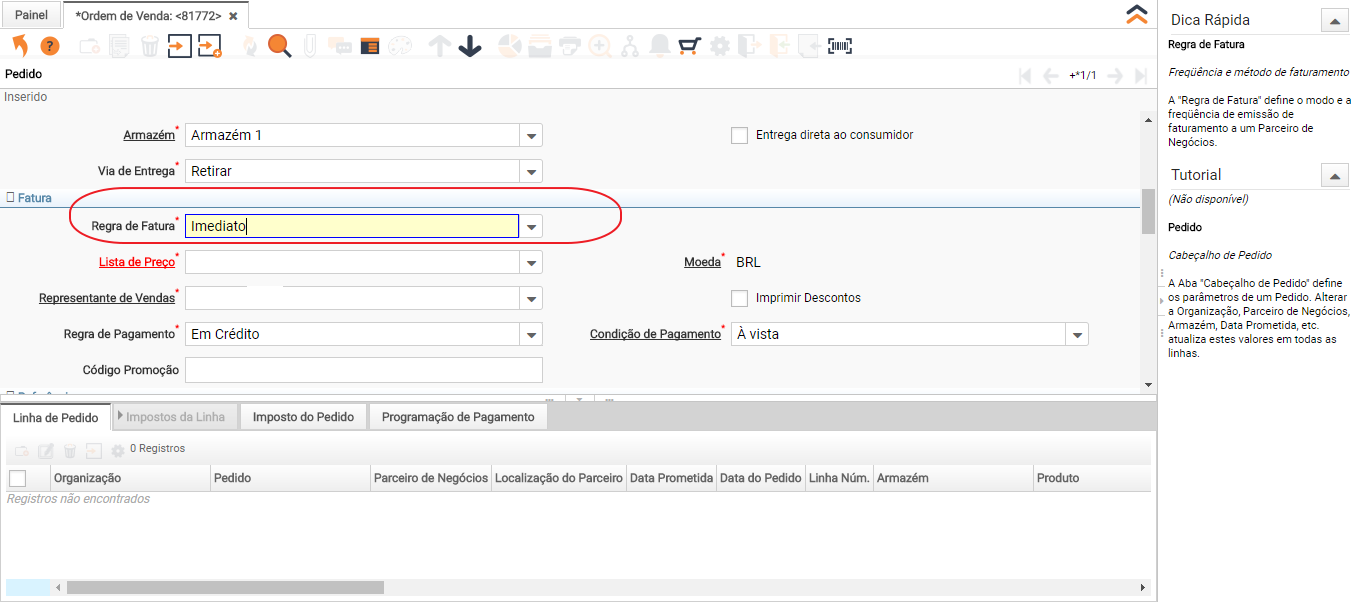Open the help question mark icon
This screenshot has width=1366, height=602.
(49, 46)
